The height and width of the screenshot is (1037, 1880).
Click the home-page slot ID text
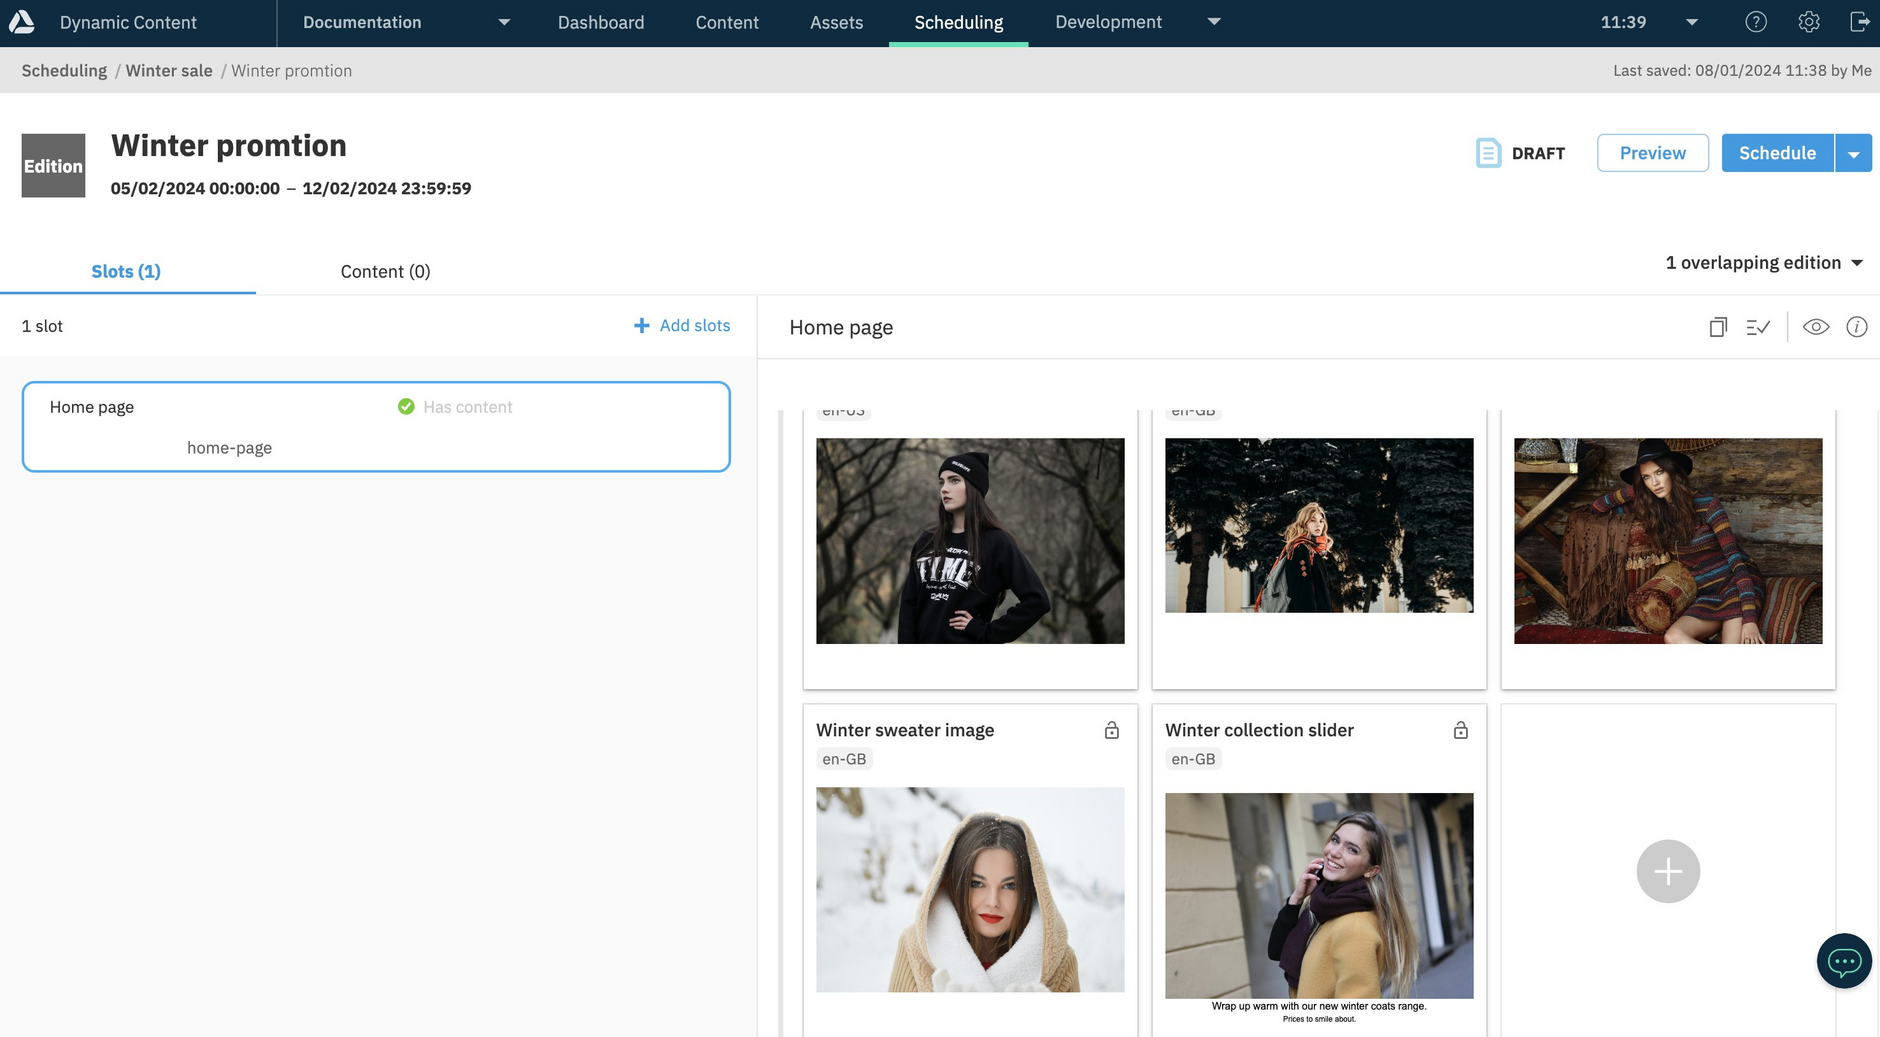pyautogui.click(x=229, y=448)
